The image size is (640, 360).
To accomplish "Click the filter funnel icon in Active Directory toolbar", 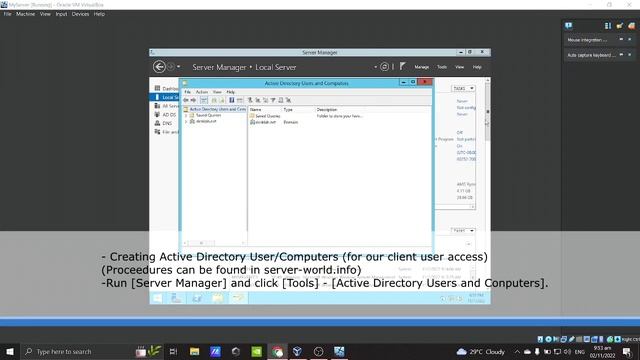I will tap(273, 100).
